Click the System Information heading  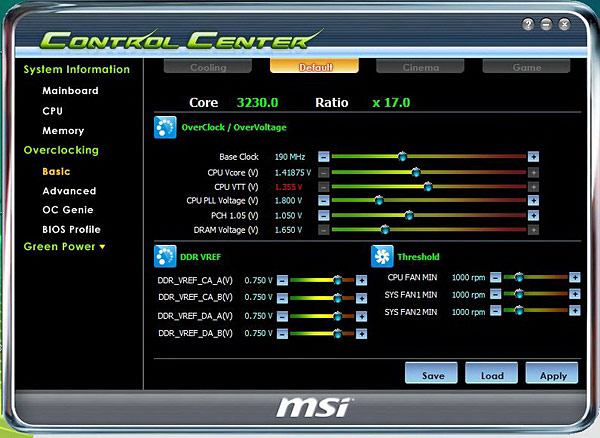tap(77, 69)
